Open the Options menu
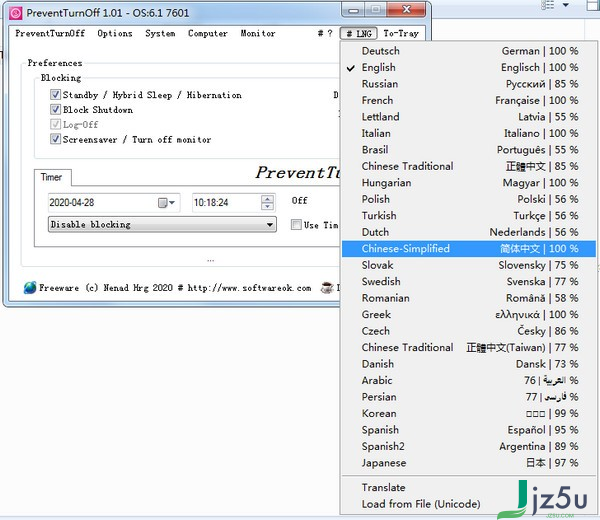The height and width of the screenshot is (520, 600). (x=115, y=33)
